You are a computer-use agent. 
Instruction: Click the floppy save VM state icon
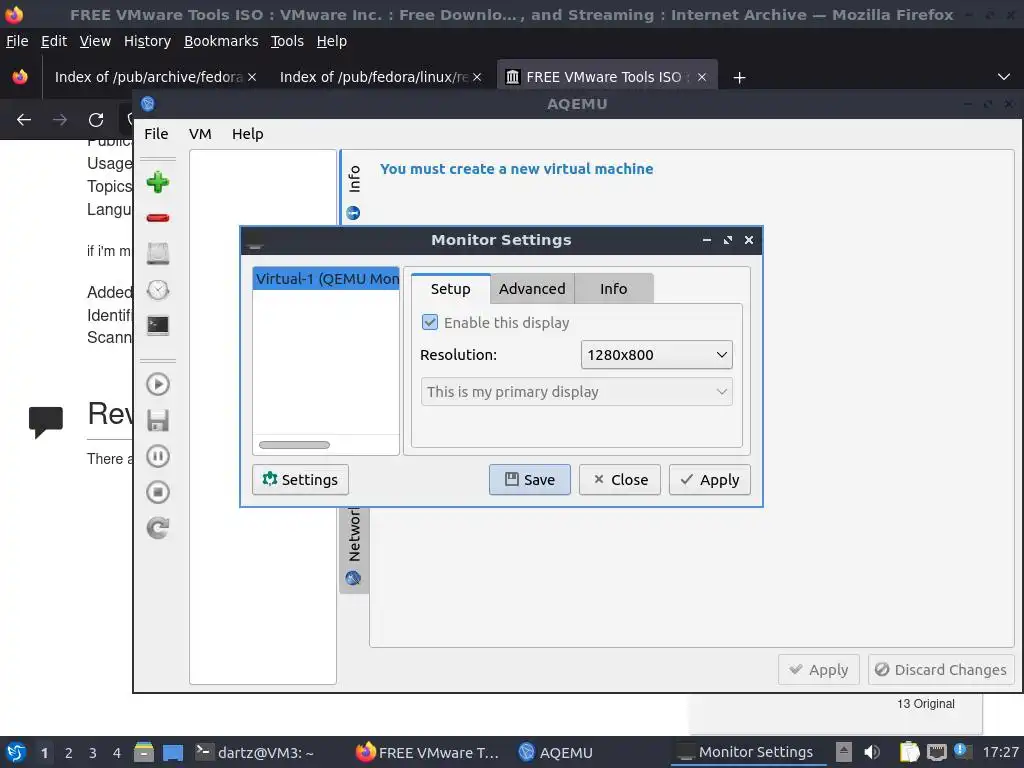tap(157, 420)
